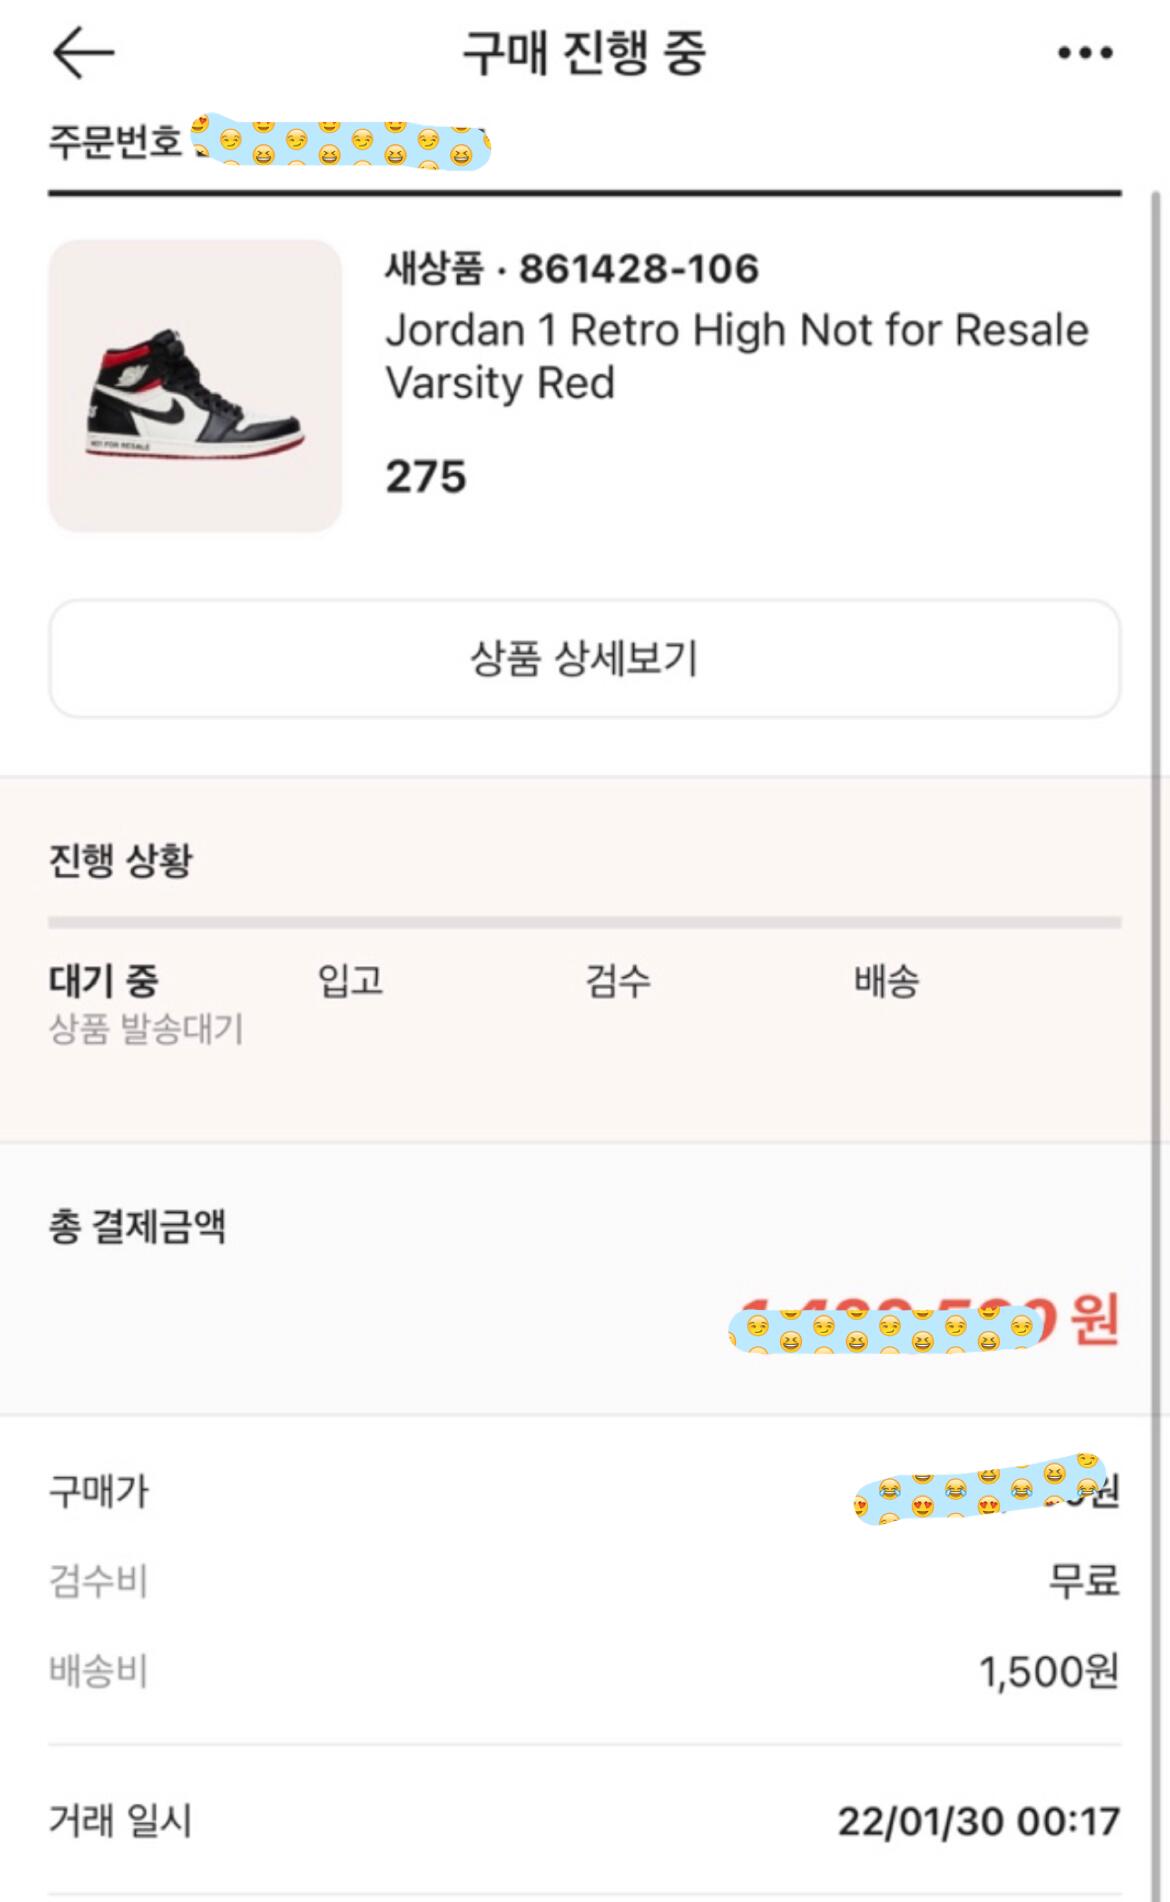The height and width of the screenshot is (1902, 1170).
Task: Tap the 대기 중 progress step
Action: point(104,980)
